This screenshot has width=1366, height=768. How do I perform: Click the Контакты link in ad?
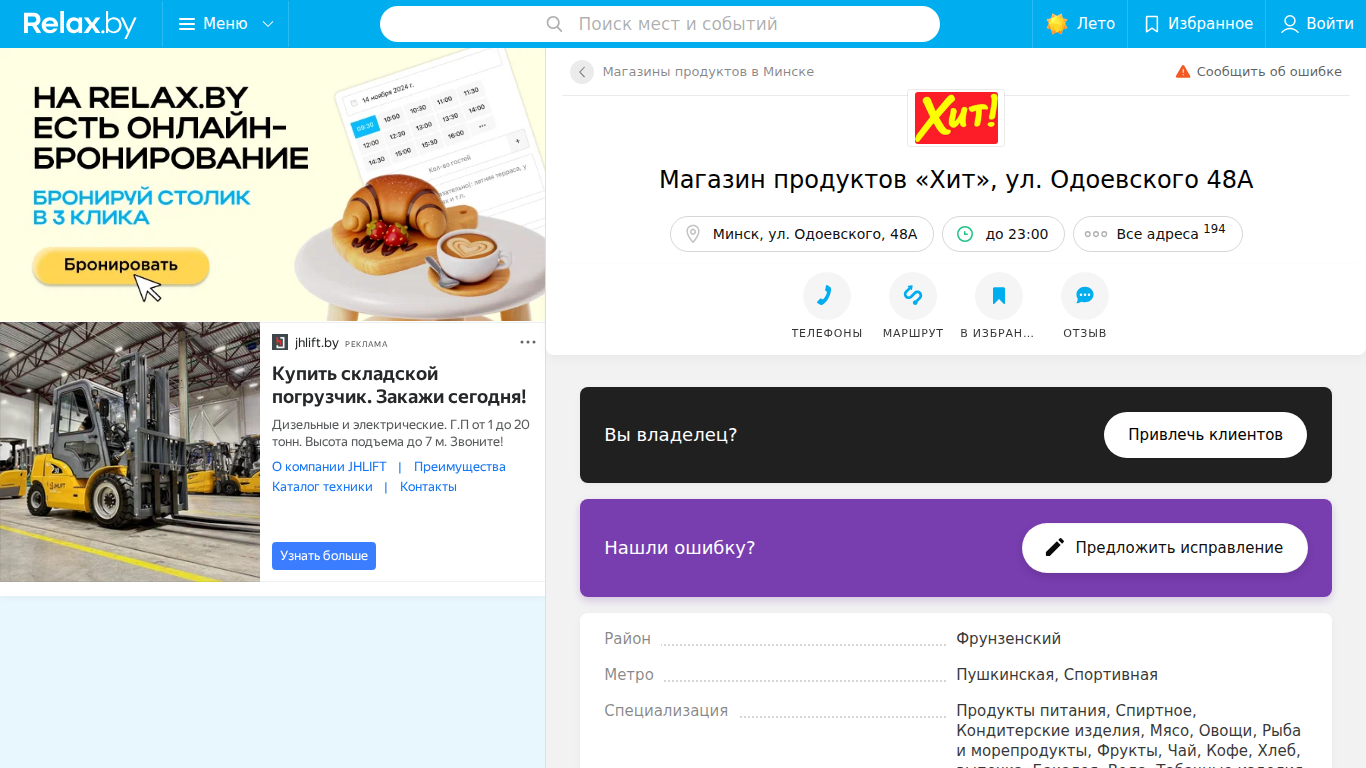428,487
